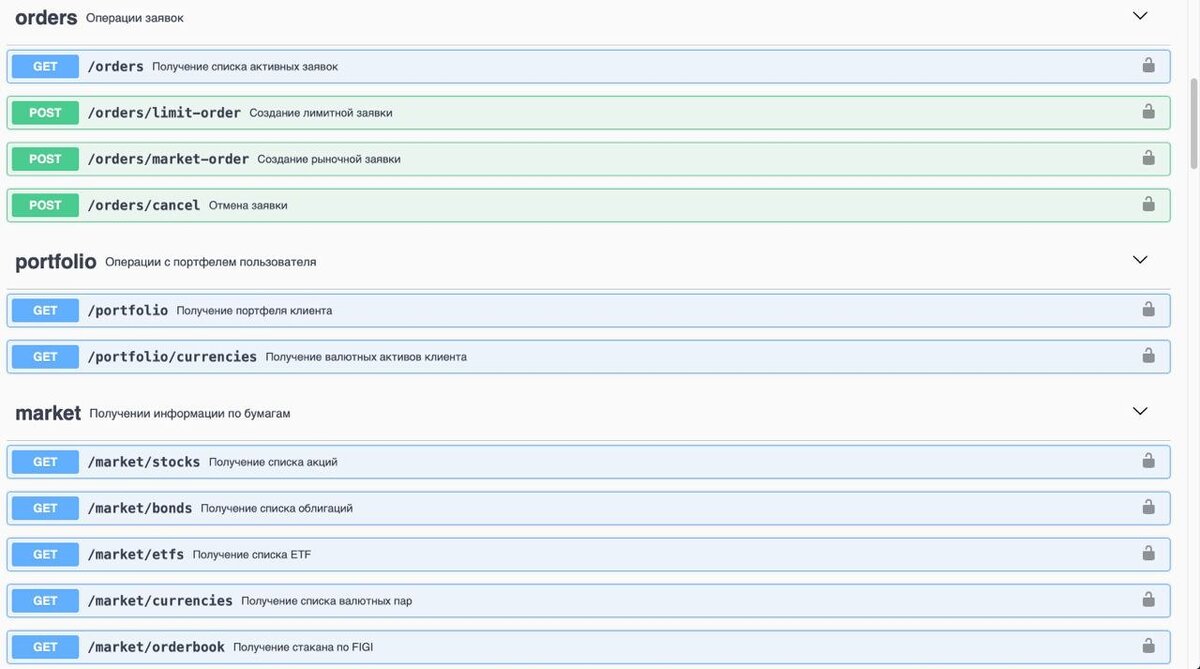Collapse the orders section using its chevron

point(1139,15)
